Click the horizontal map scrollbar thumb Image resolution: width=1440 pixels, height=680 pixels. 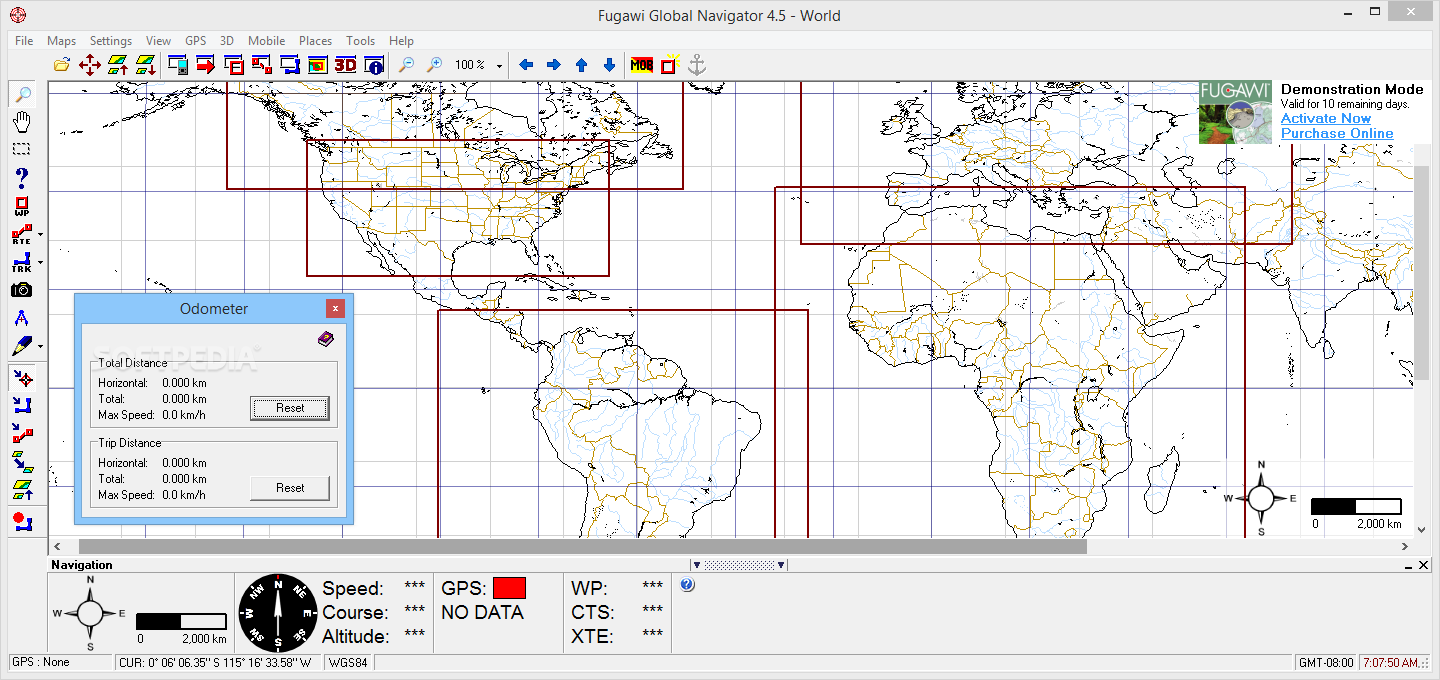coord(582,547)
